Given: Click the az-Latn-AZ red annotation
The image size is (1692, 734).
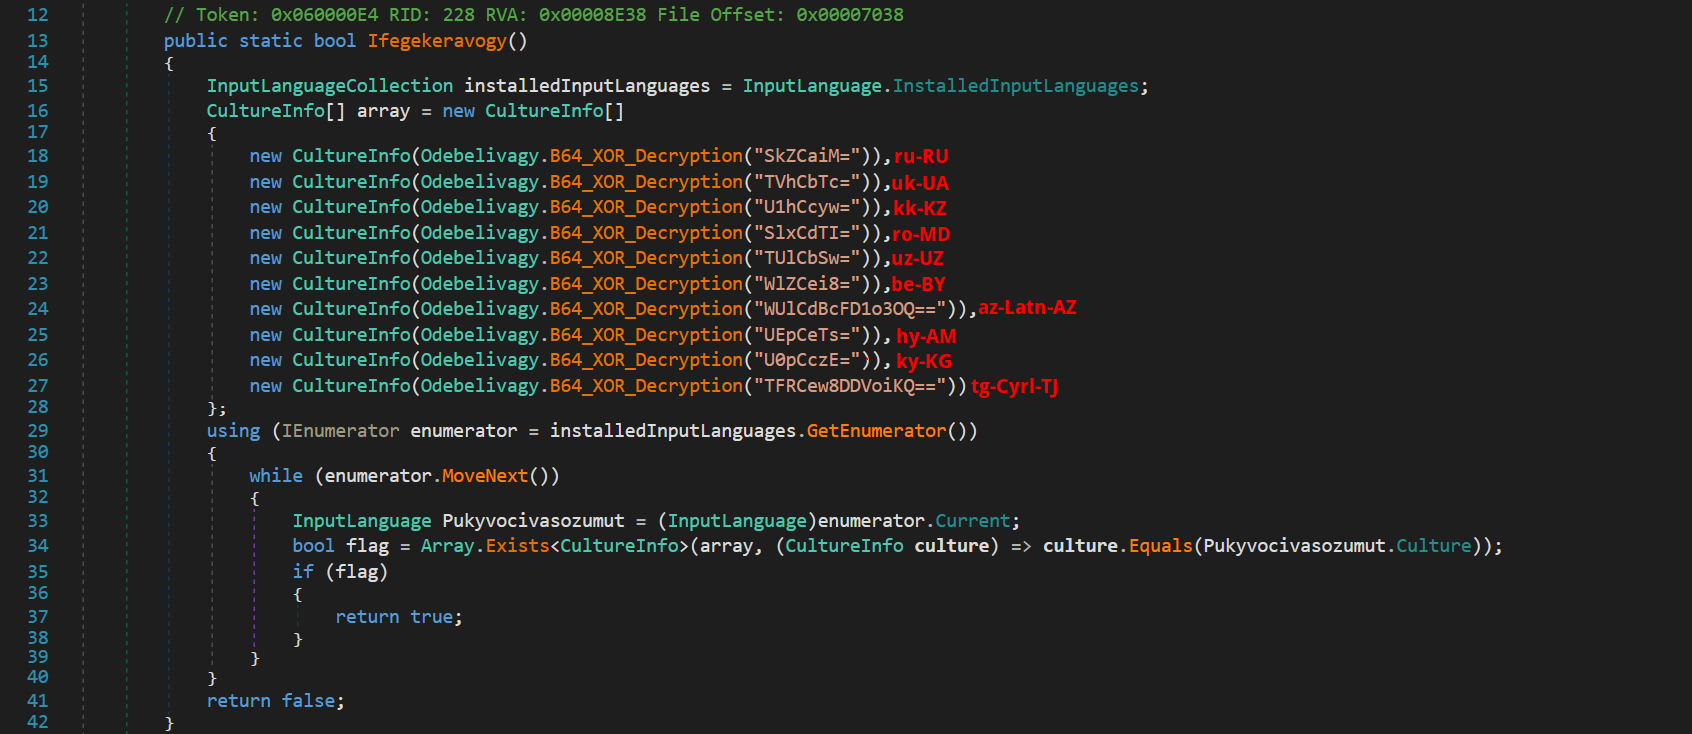Looking at the screenshot, I should 1027,308.
